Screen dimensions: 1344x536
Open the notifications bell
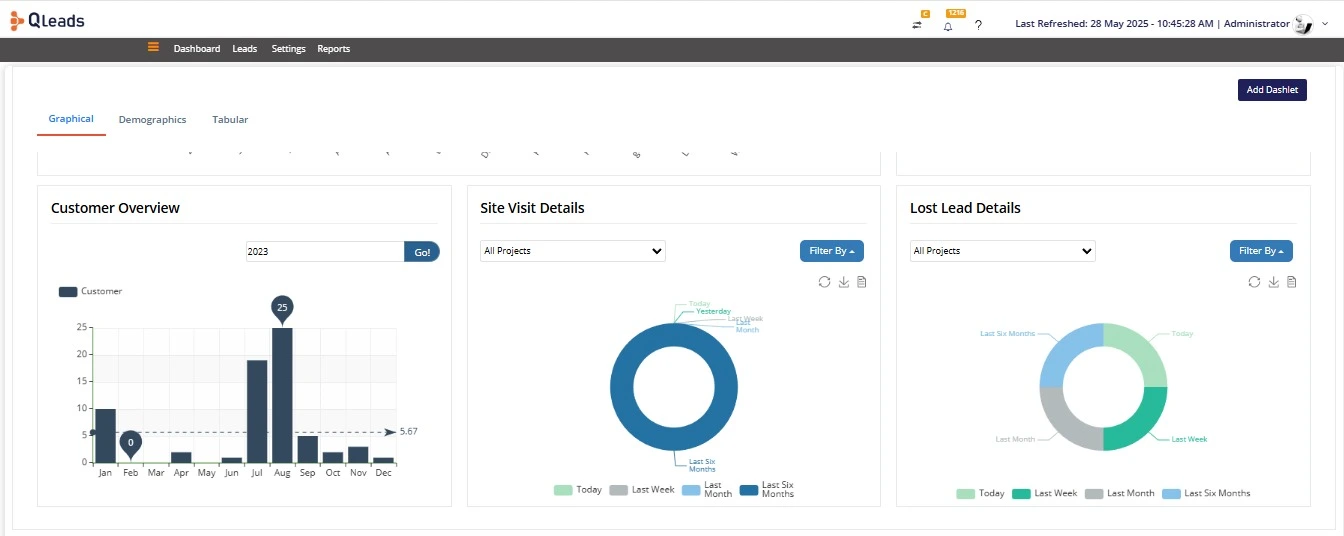pyautogui.click(x=948, y=26)
